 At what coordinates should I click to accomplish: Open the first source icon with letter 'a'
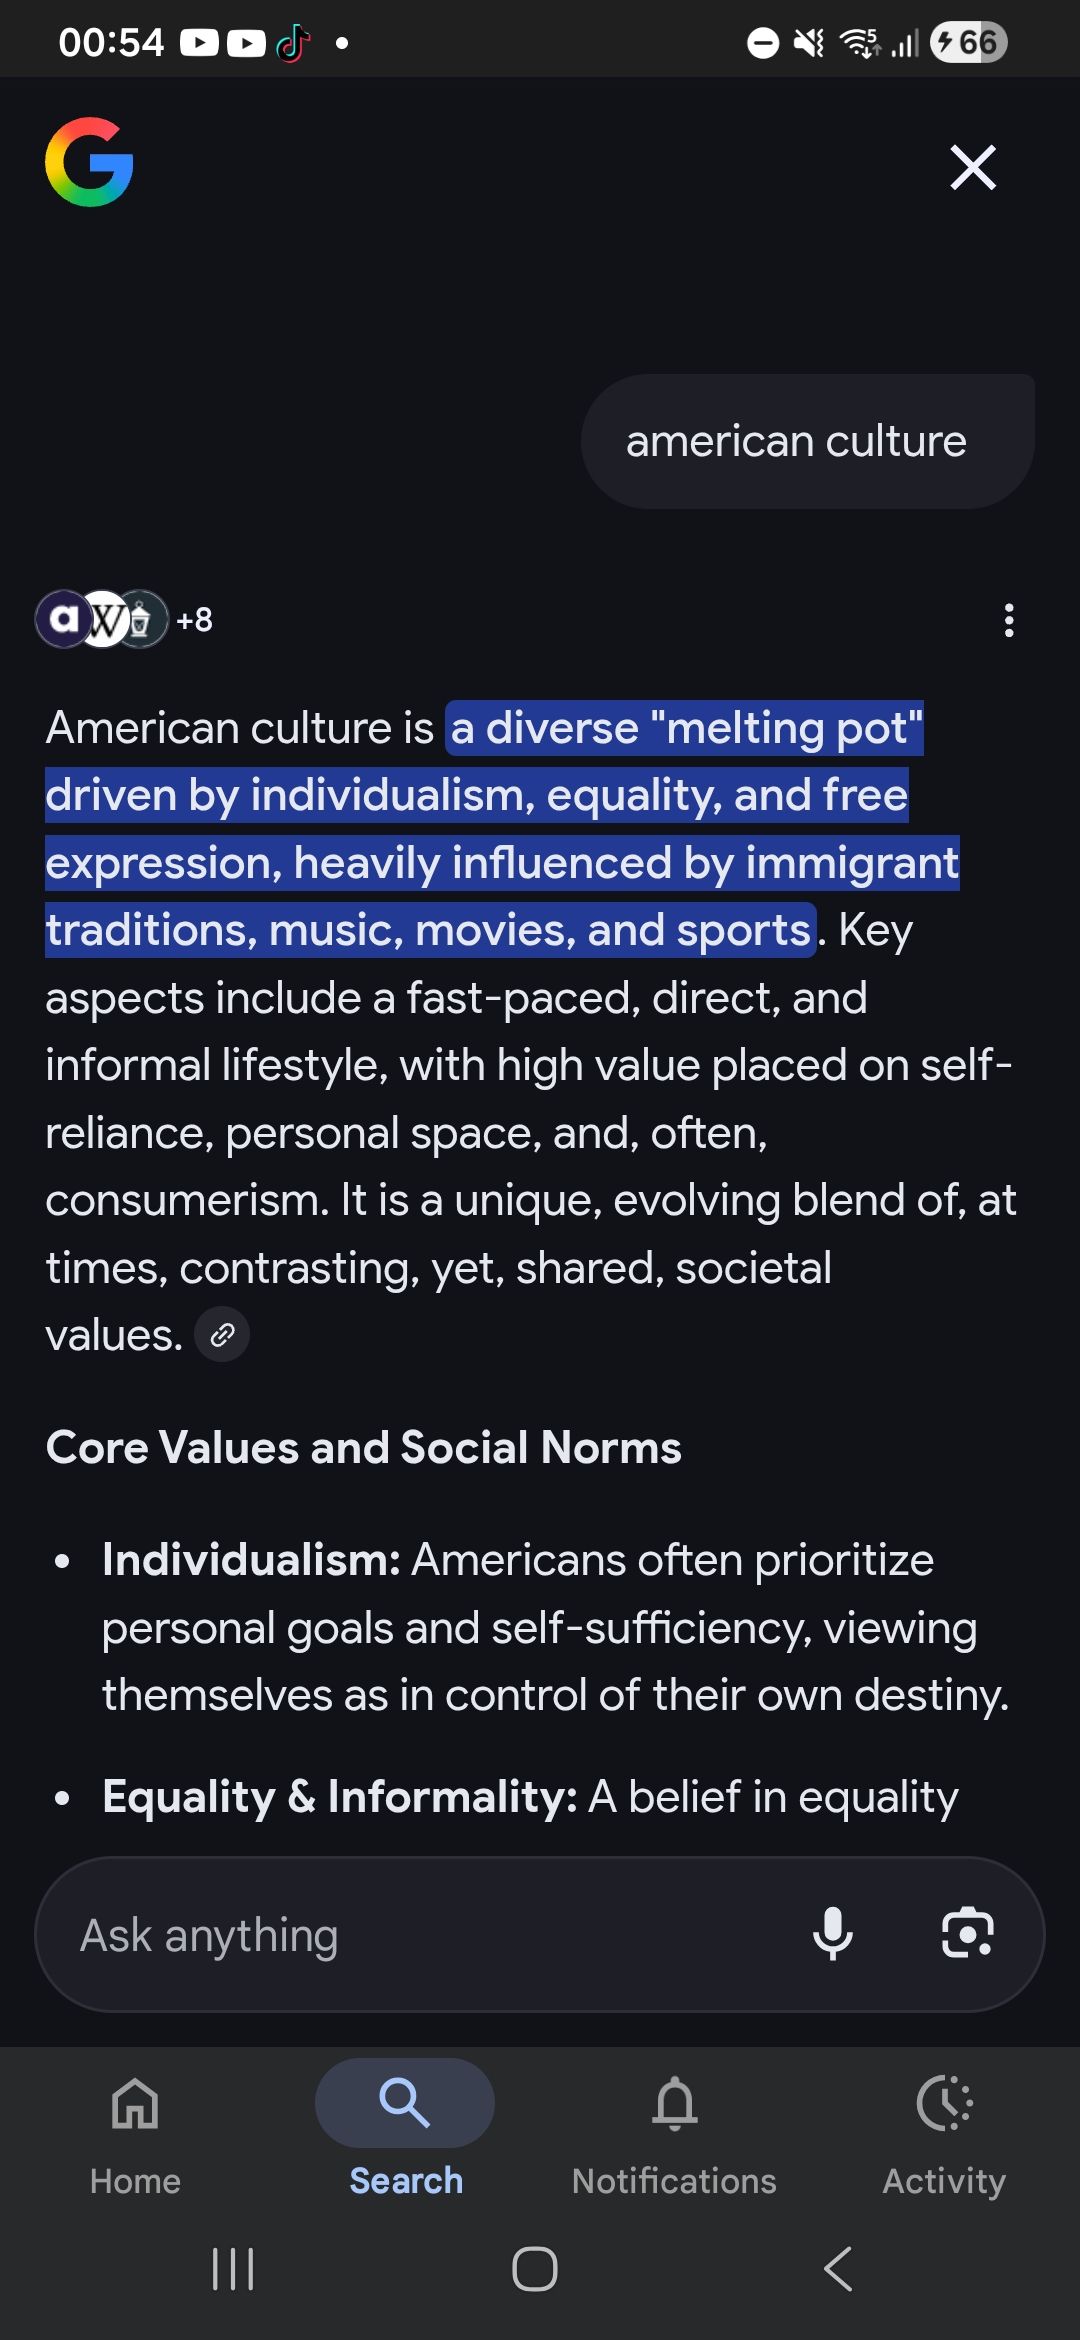[63, 620]
